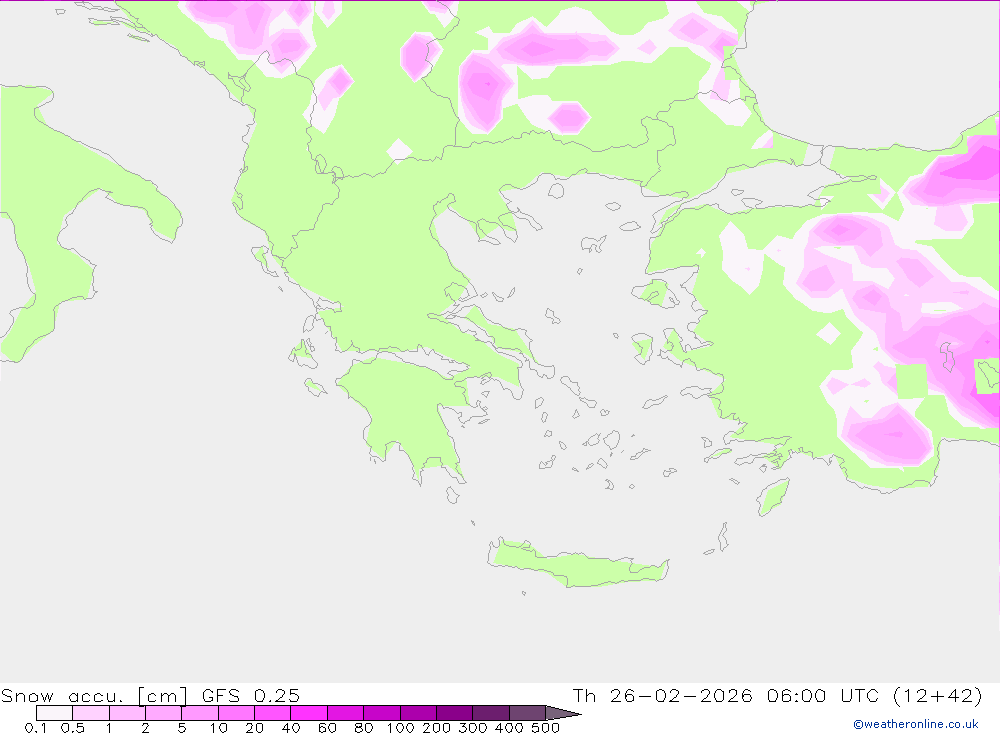Pick the legend swatch between 200 and 300
Screen dimensions: 1000x733
(454, 713)
